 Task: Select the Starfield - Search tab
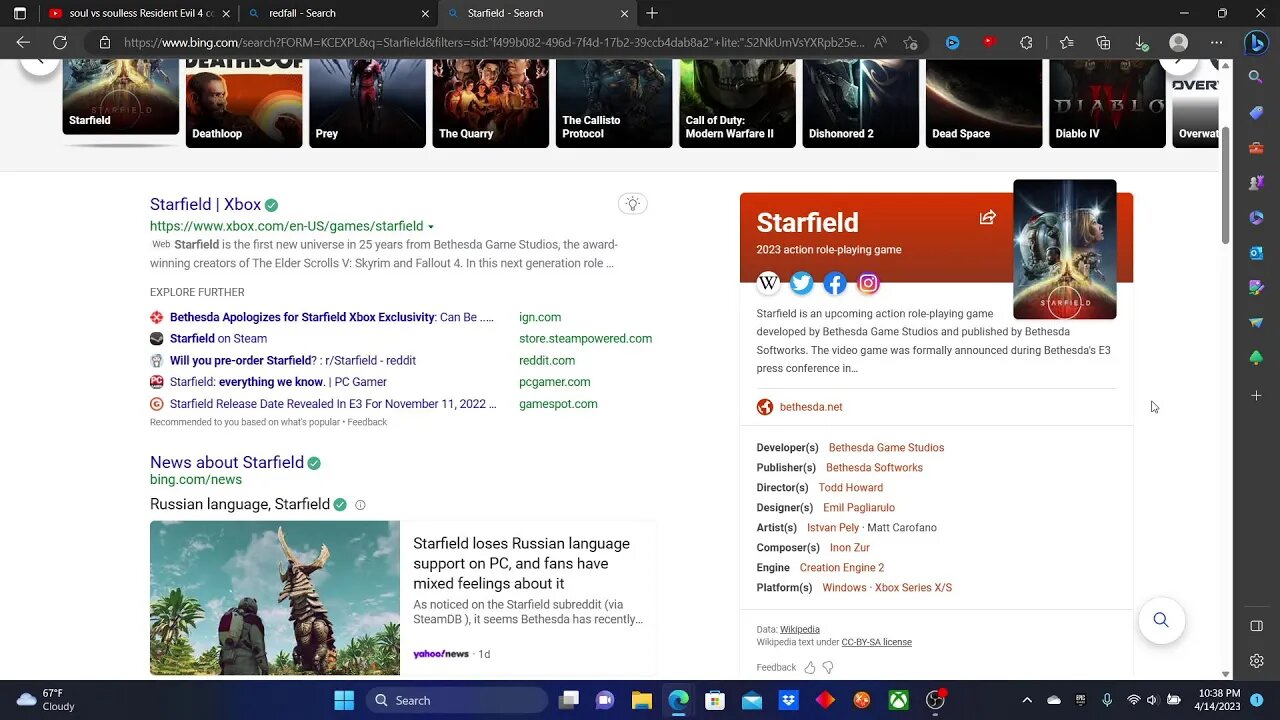(539, 13)
